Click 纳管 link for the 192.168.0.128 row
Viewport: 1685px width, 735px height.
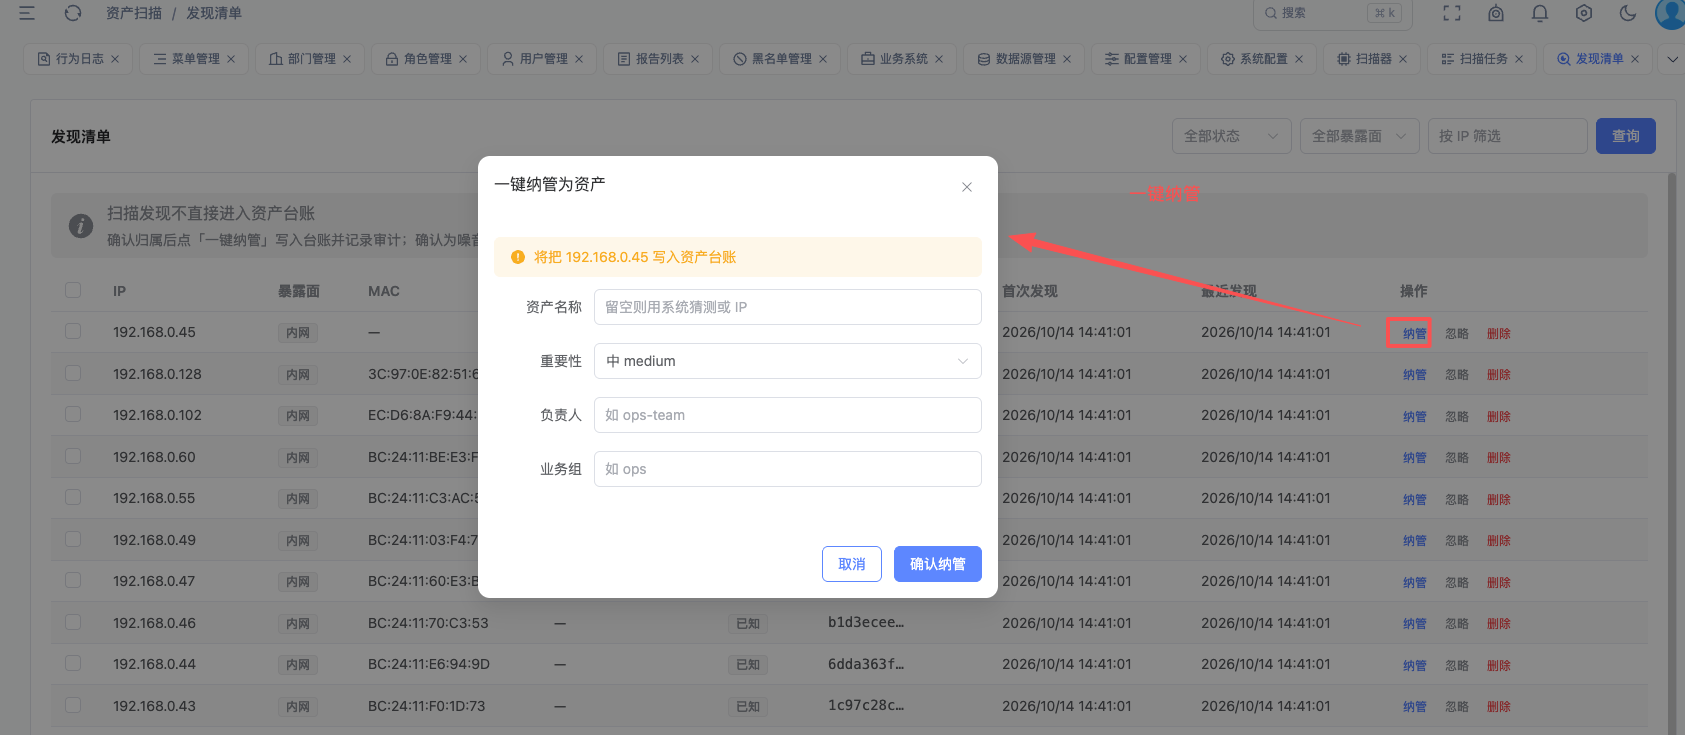coord(1415,375)
